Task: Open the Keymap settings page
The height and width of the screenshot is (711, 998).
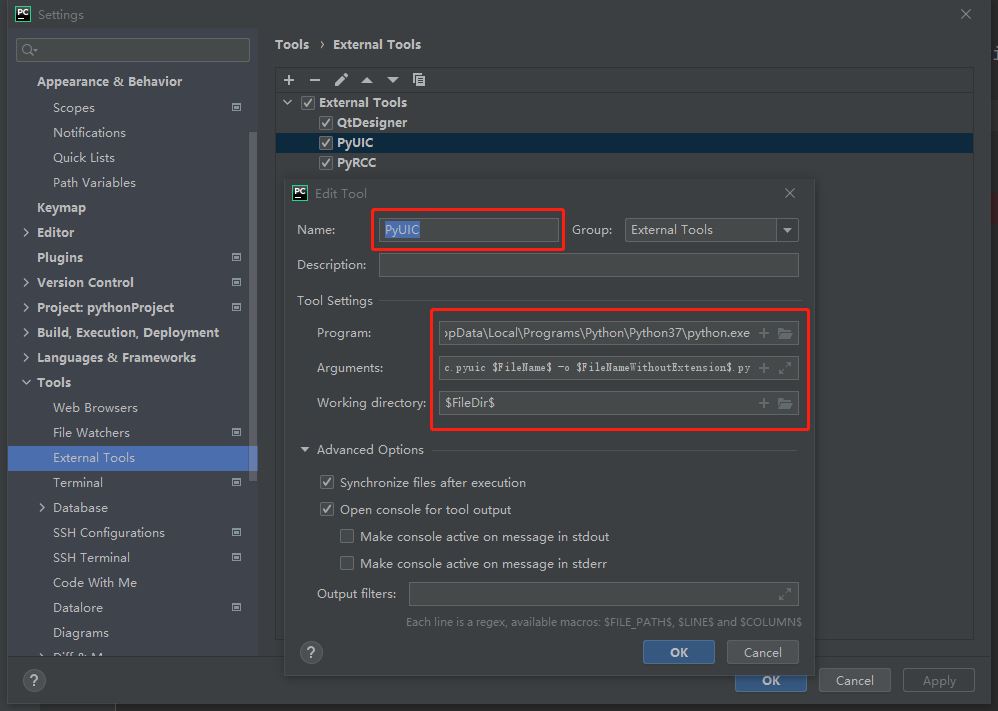Action: [x=61, y=208]
